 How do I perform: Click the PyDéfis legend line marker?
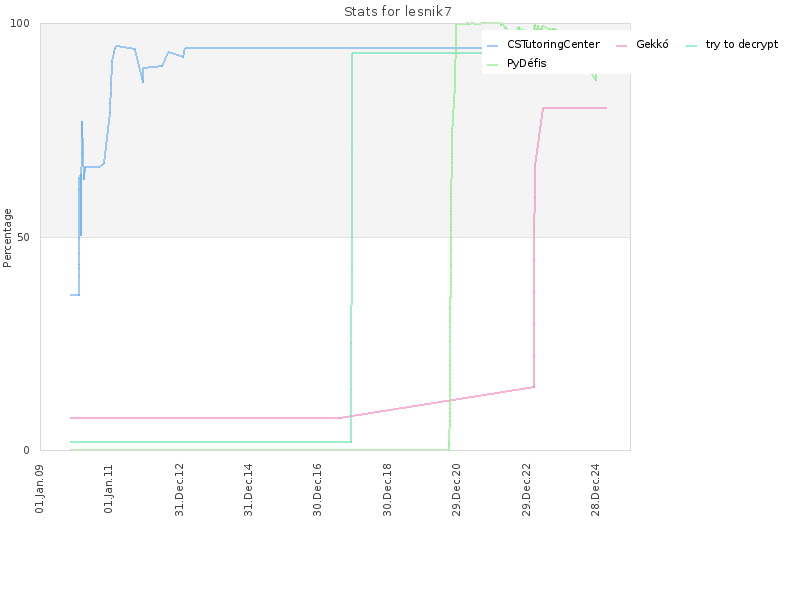[492, 64]
